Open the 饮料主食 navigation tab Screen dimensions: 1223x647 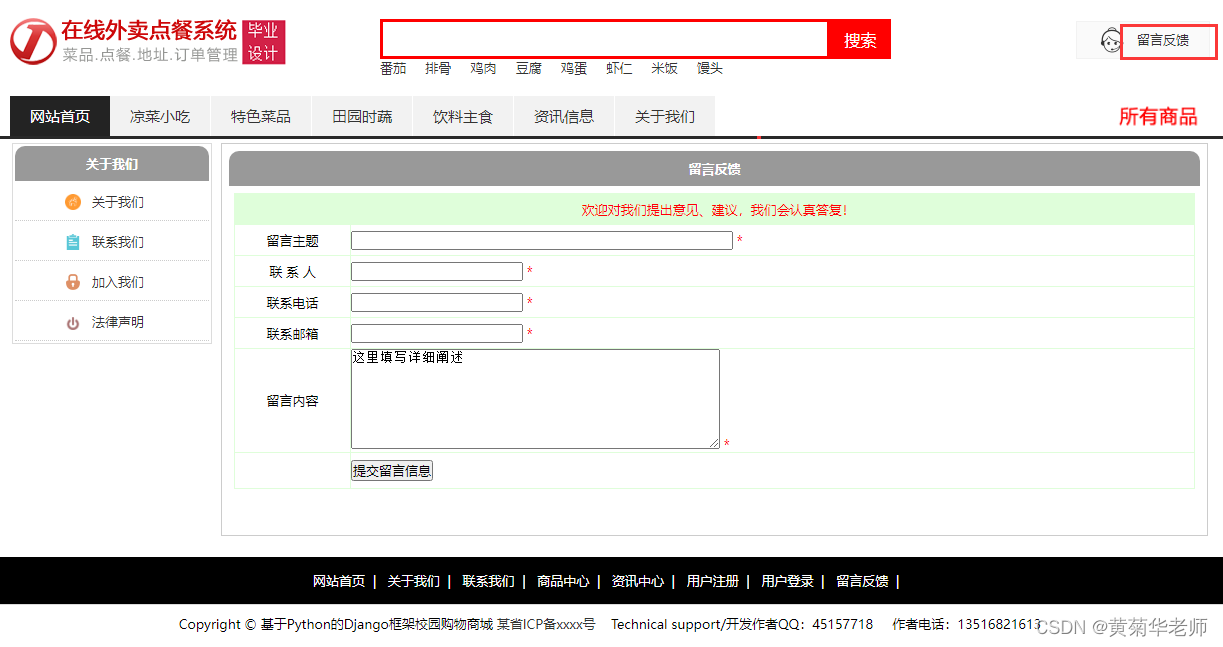[x=463, y=117]
